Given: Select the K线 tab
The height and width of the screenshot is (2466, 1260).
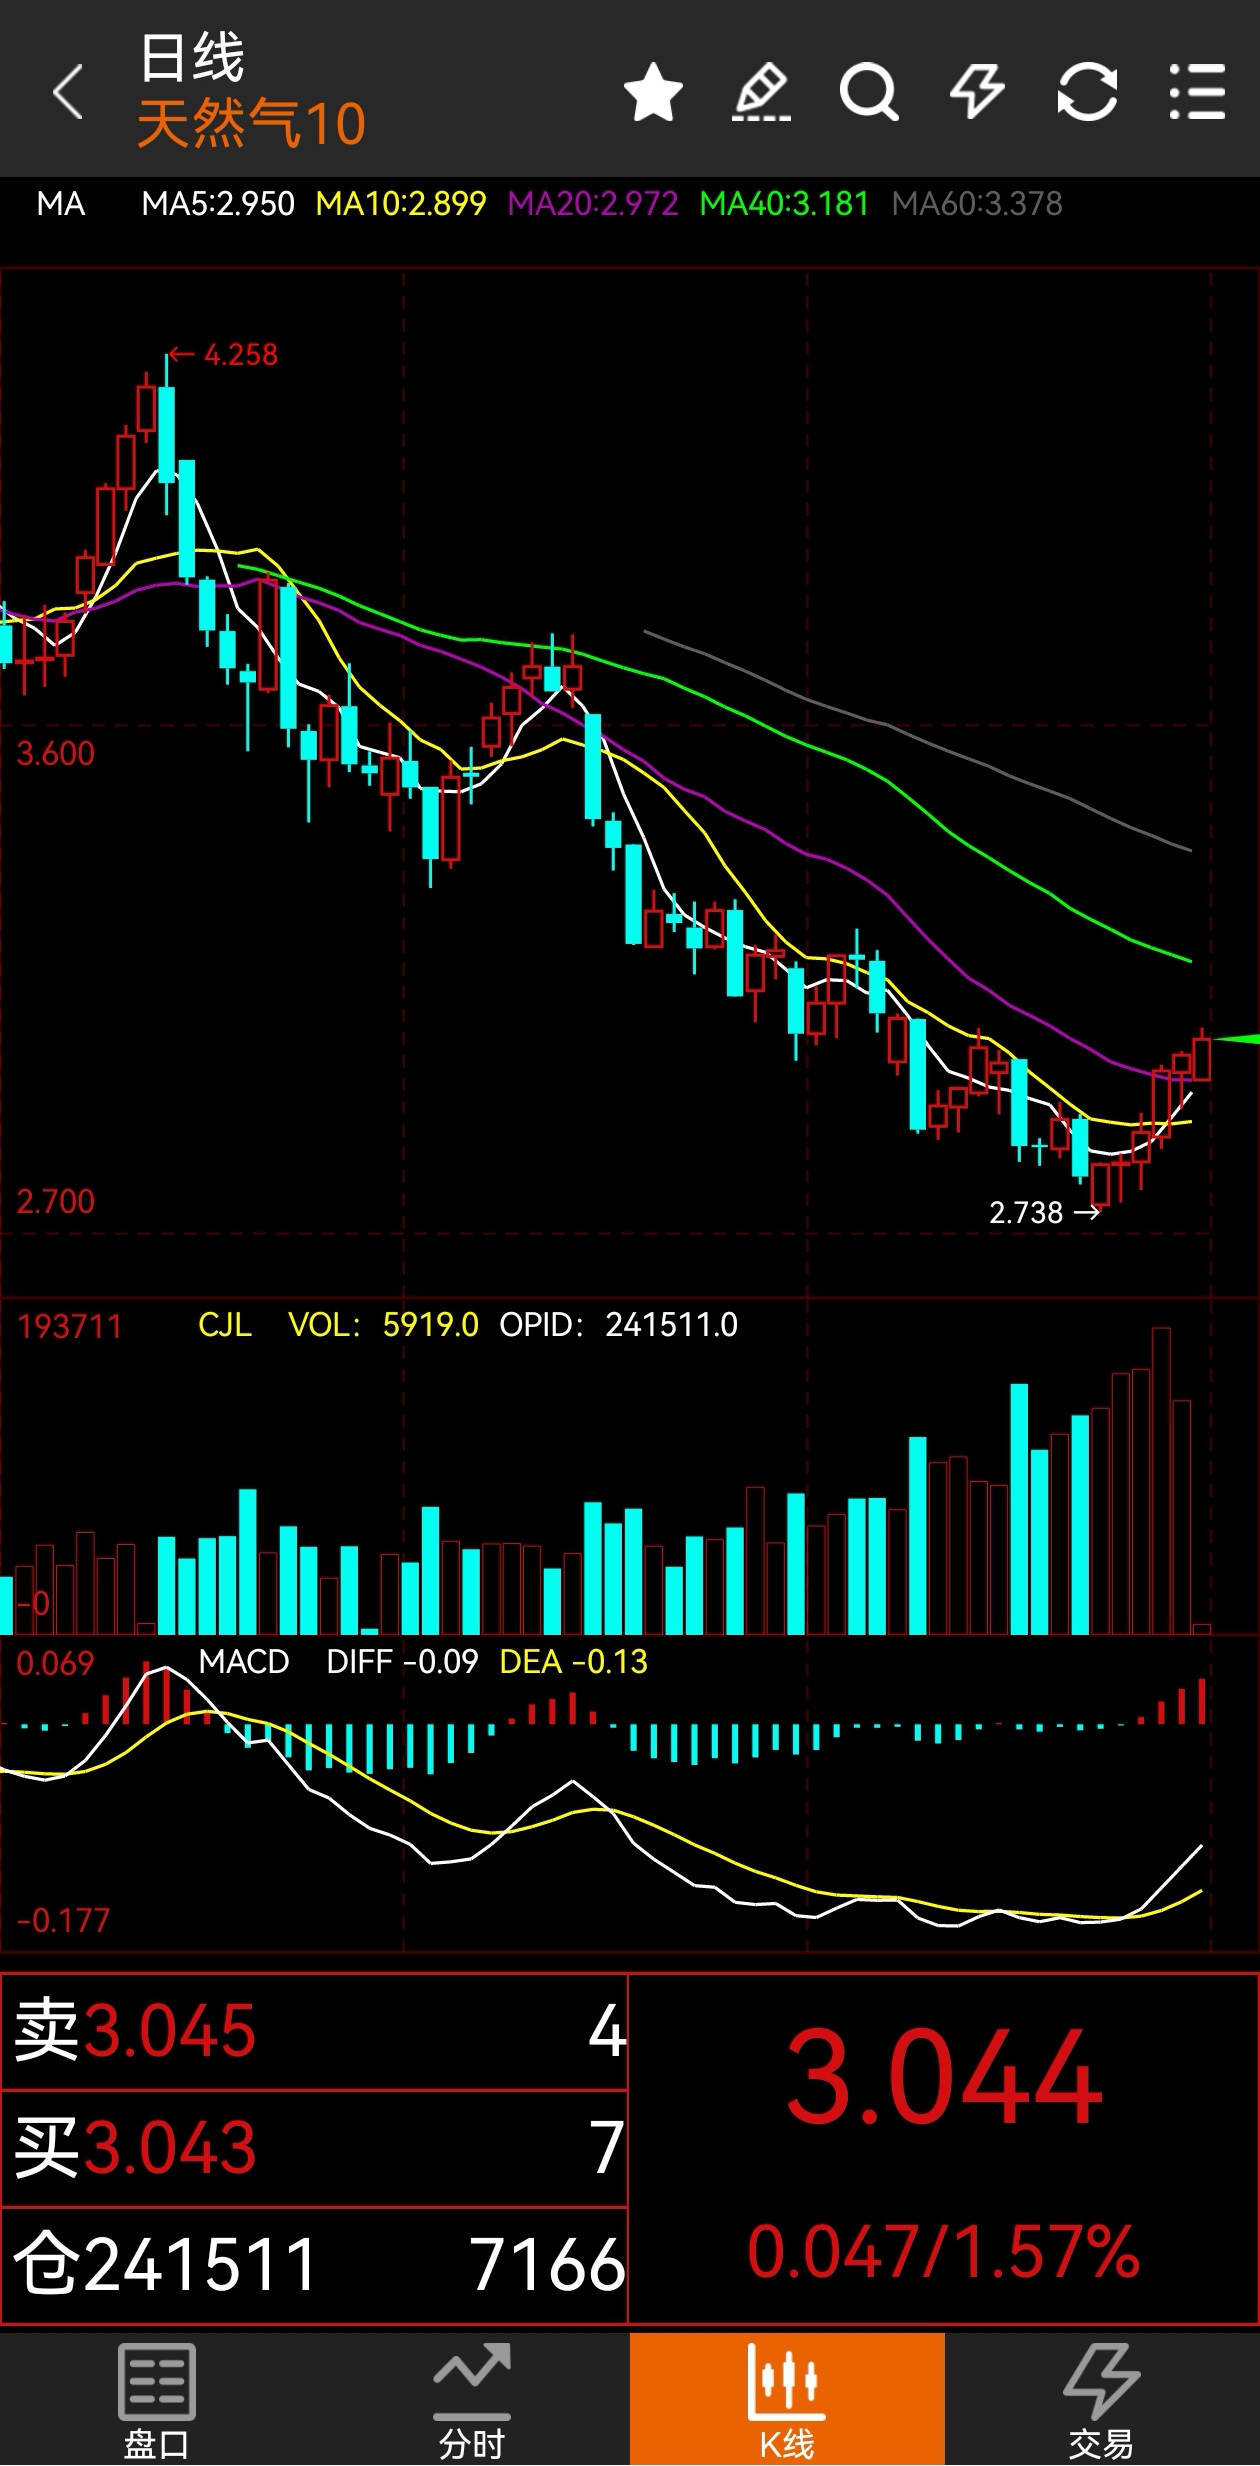Looking at the screenshot, I should (x=787, y=2398).
